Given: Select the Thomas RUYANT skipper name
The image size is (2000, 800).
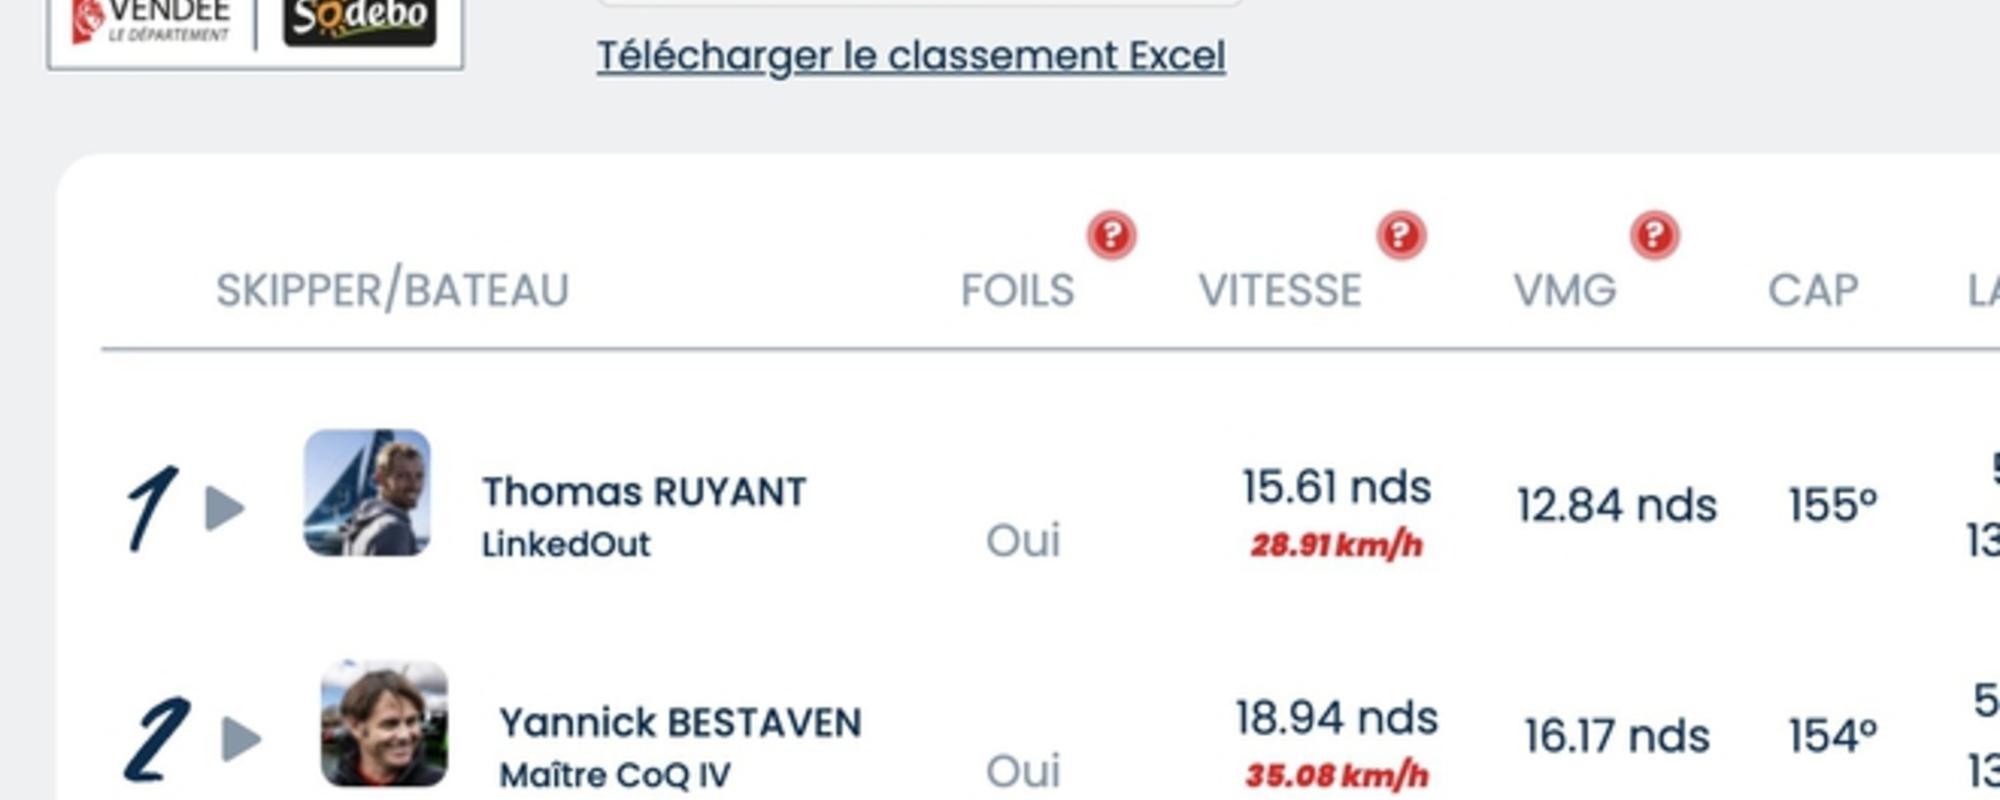Looking at the screenshot, I should [x=644, y=492].
